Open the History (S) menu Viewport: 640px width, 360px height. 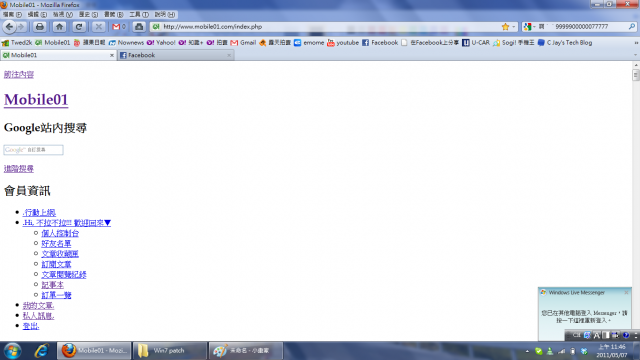coord(88,14)
